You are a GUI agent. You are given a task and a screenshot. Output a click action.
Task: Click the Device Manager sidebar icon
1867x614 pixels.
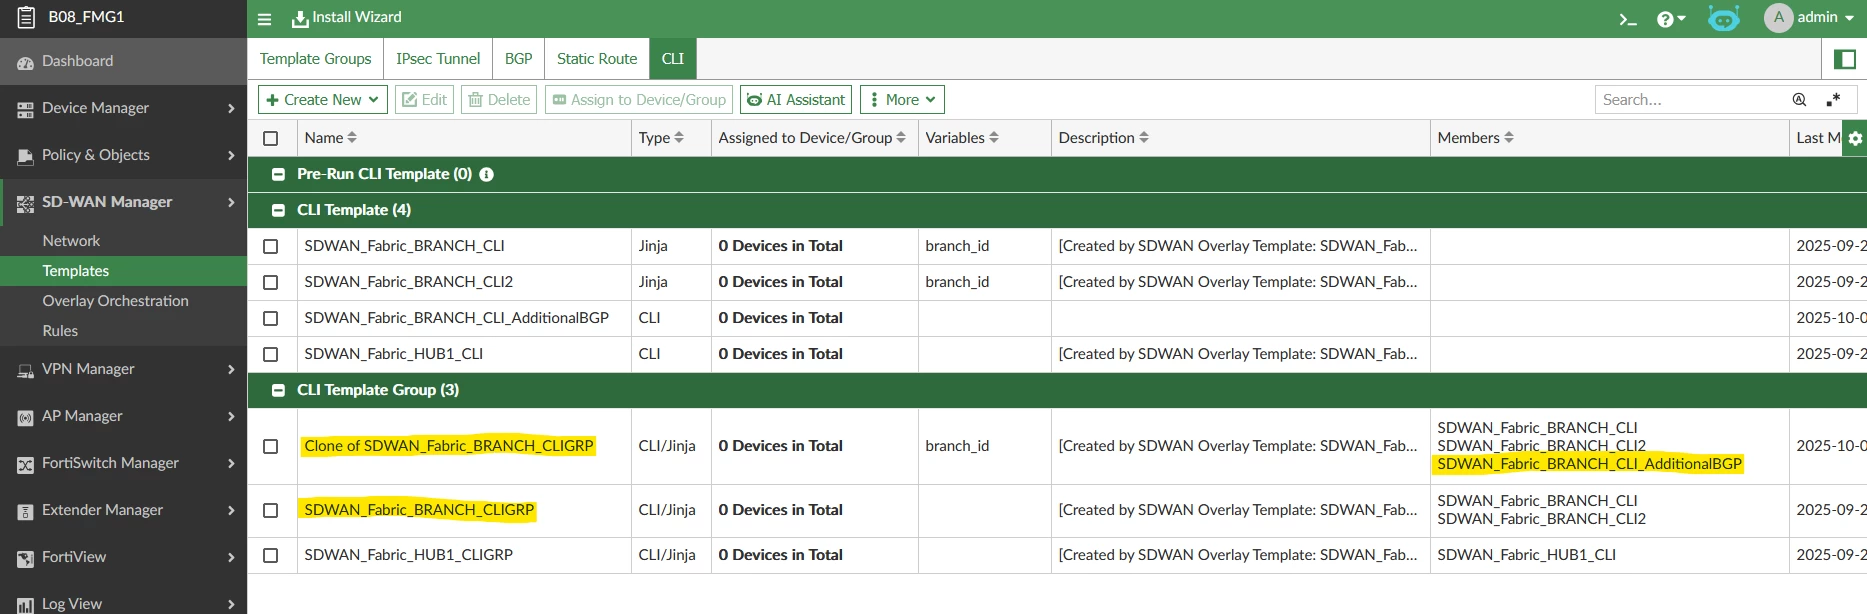pyautogui.click(x=25, y=109)
